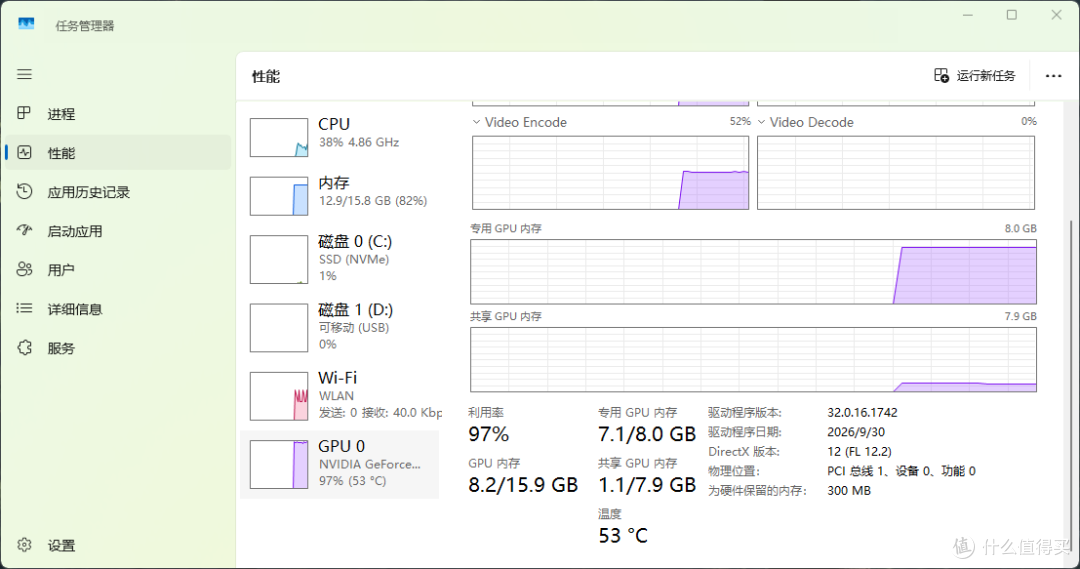
Task: Click the 8.2/15.9 GB GPU memory value
Action: pos(523,485)
